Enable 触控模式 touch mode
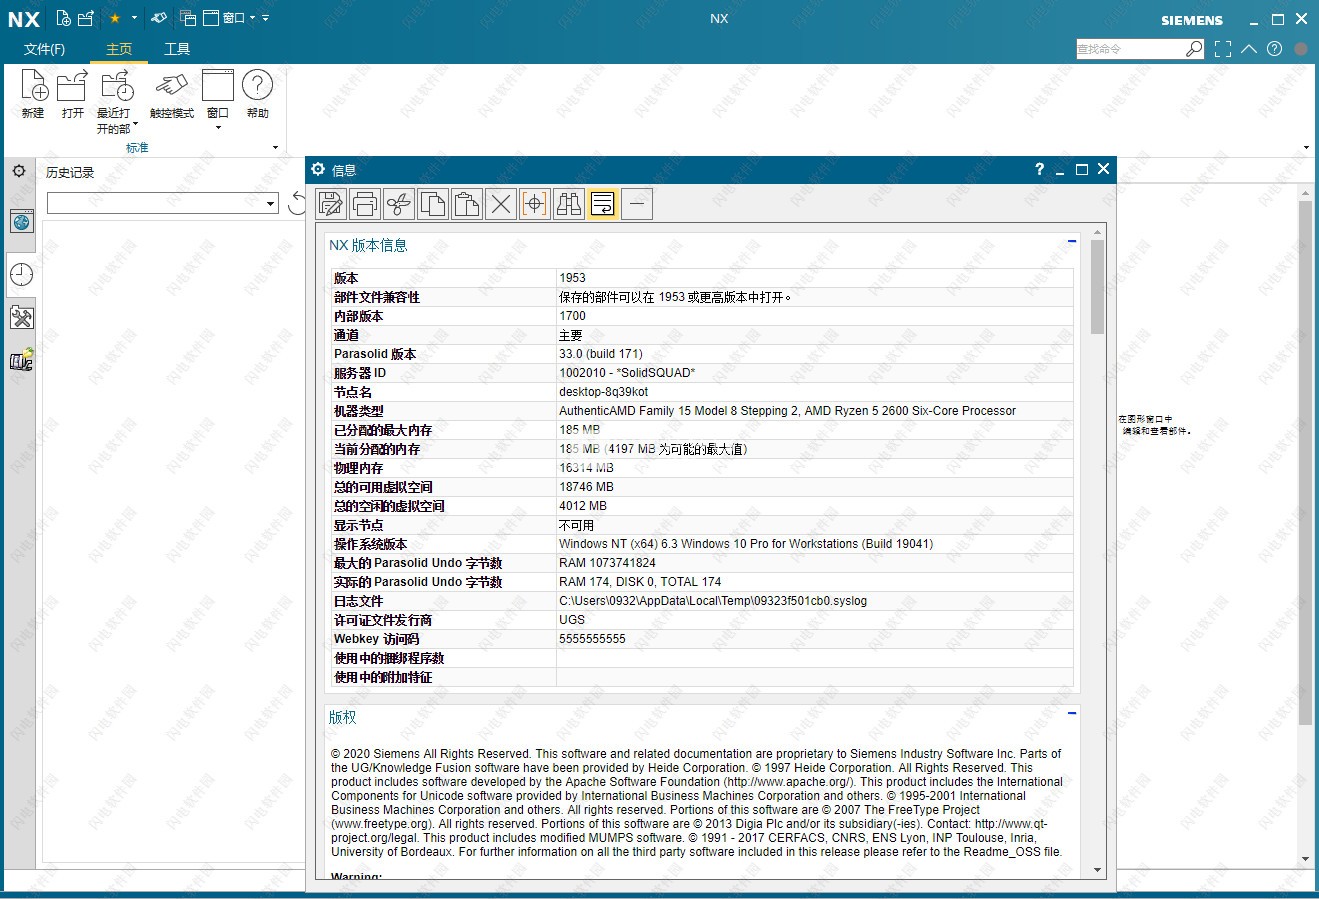1319x899 pixels. coord(171,94)
